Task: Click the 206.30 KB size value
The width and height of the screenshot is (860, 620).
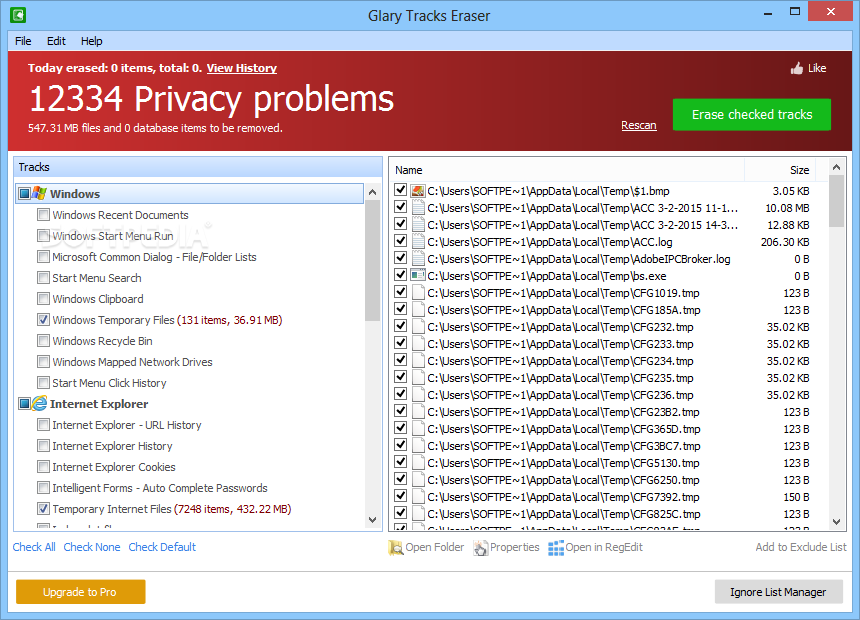Action: (785, 242)
